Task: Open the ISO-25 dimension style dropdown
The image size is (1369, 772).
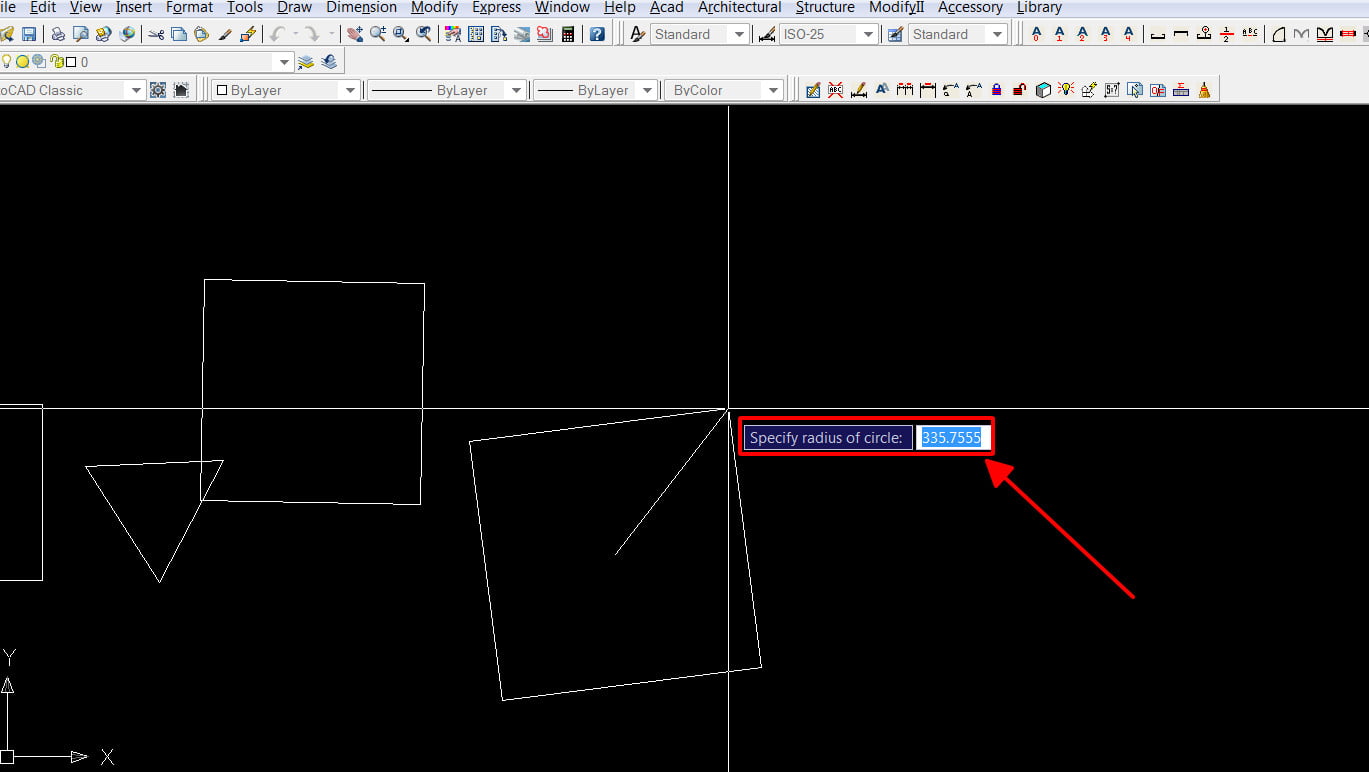Action: [868, 34]
